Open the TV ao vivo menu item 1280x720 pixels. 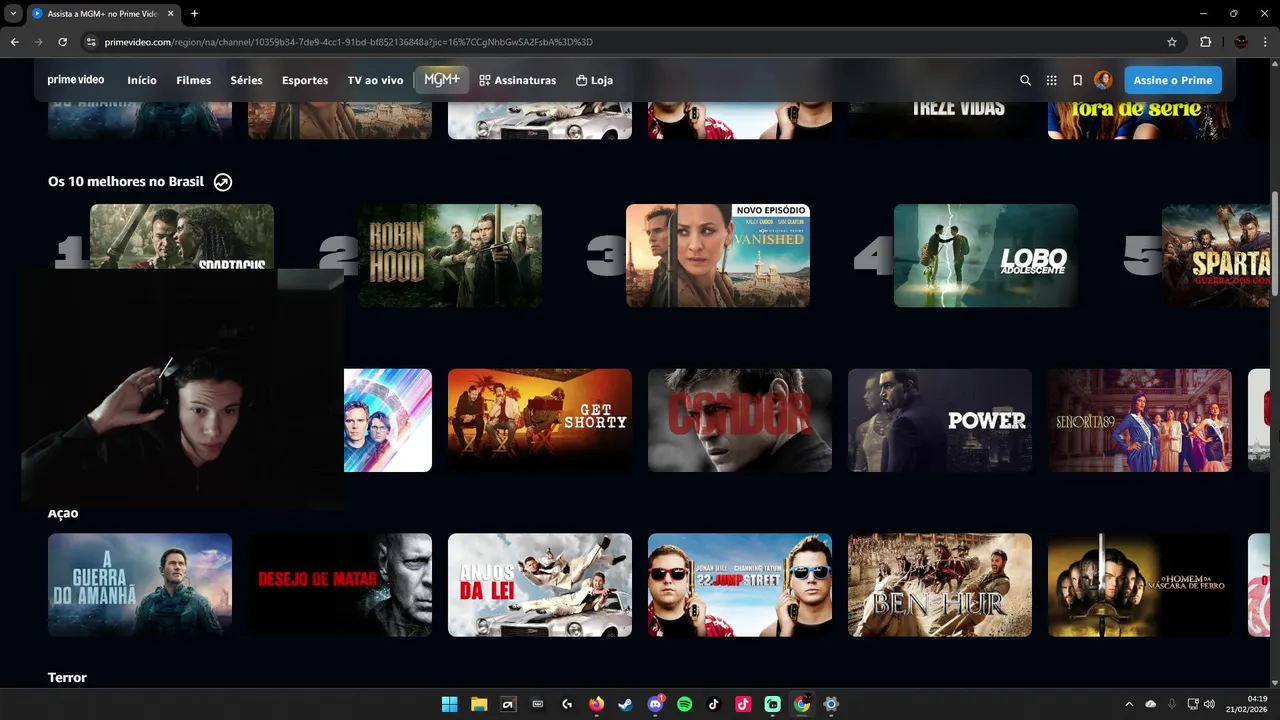(375, 80)
